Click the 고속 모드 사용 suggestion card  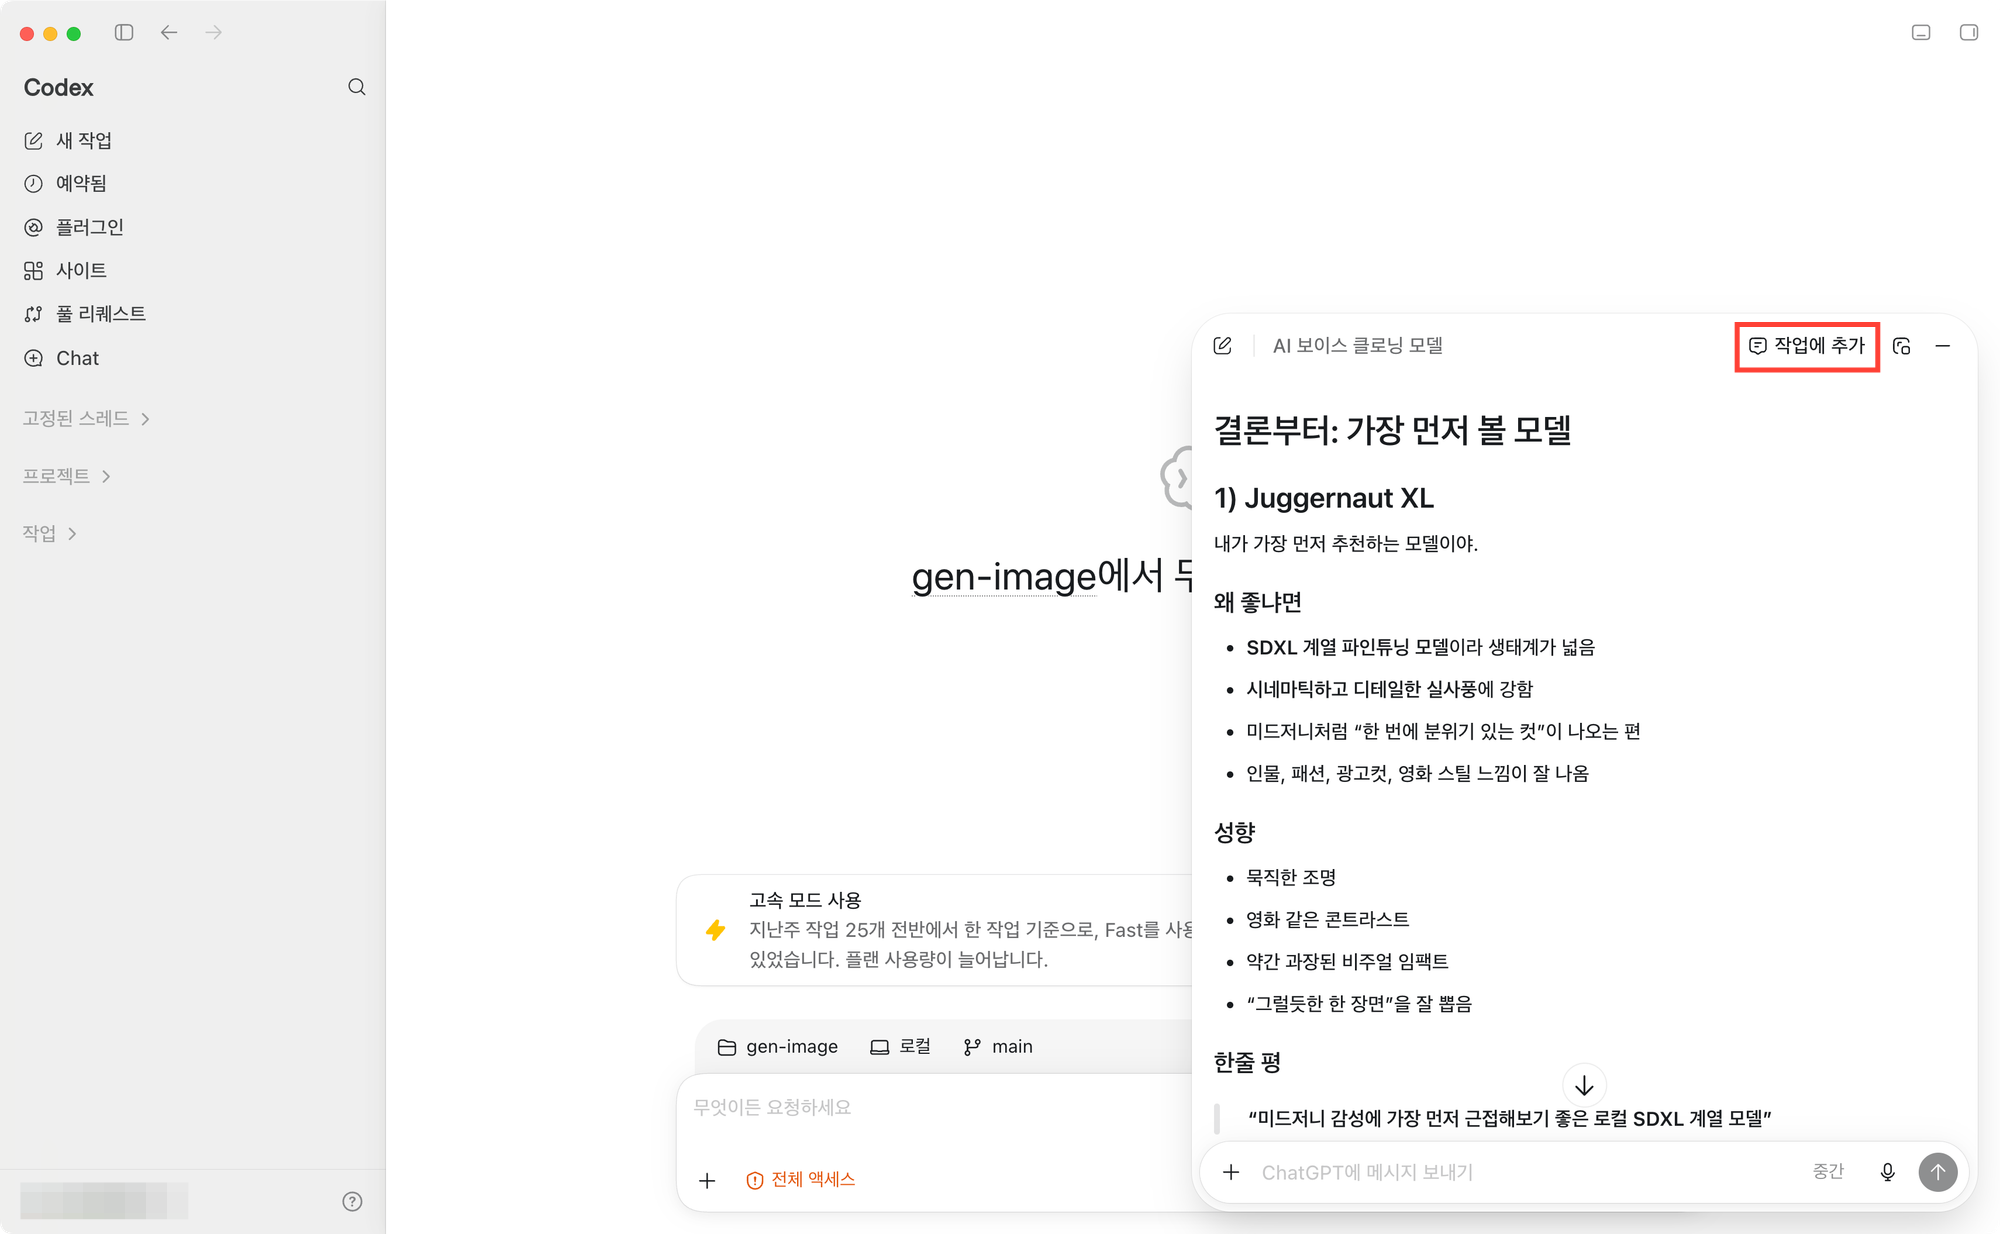click(936, 930)
